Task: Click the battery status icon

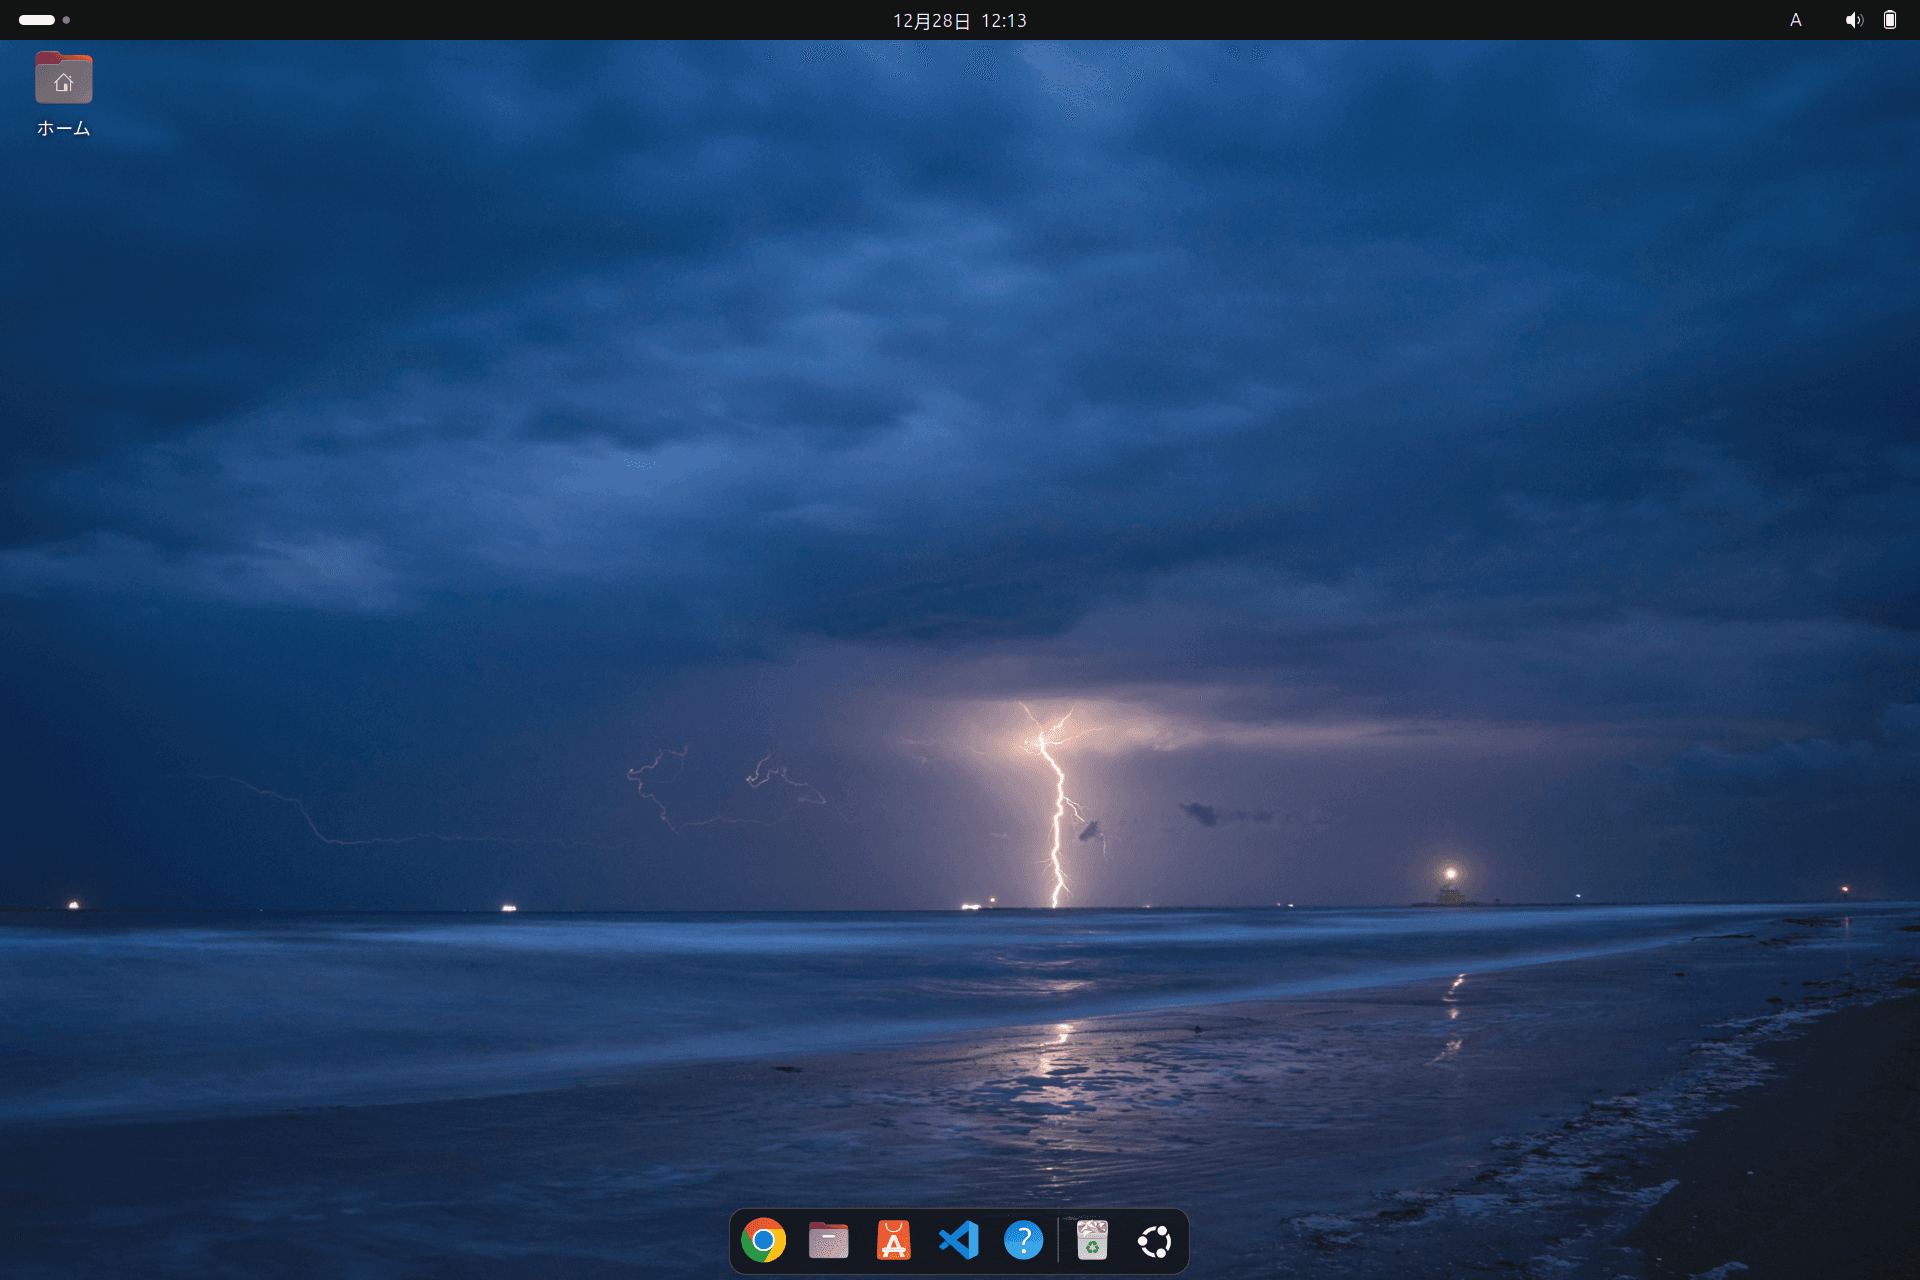Action: coord(1889,20)
